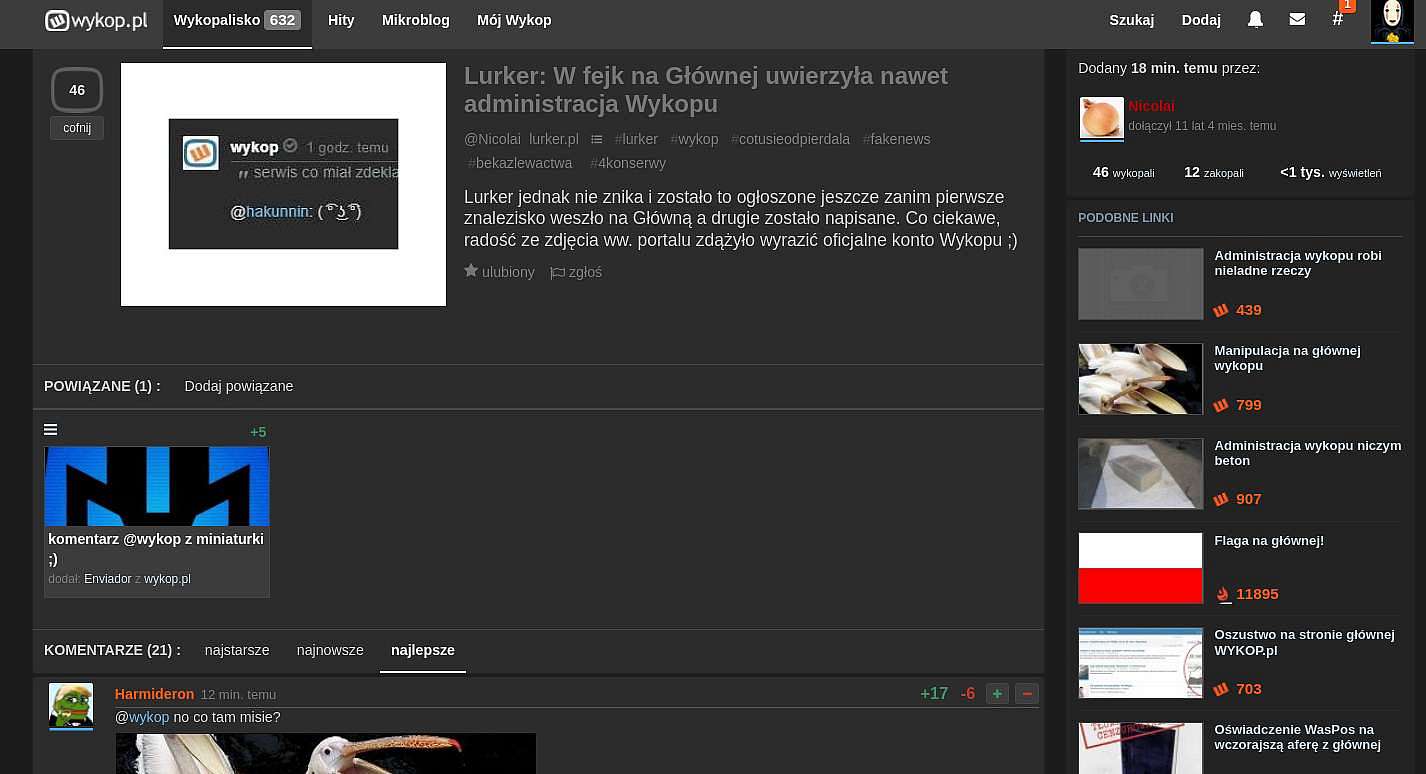
Task: Sort comments by najlepsze
Action: 423,650
